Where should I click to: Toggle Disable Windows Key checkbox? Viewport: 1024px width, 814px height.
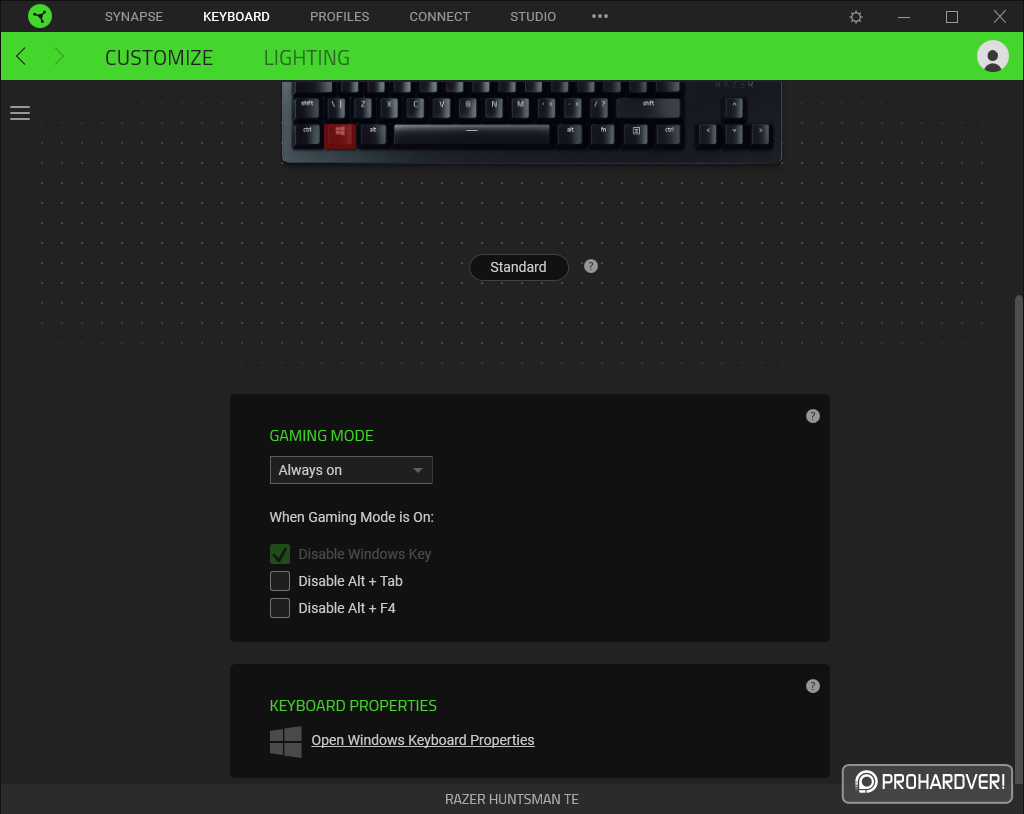point(280,554)
